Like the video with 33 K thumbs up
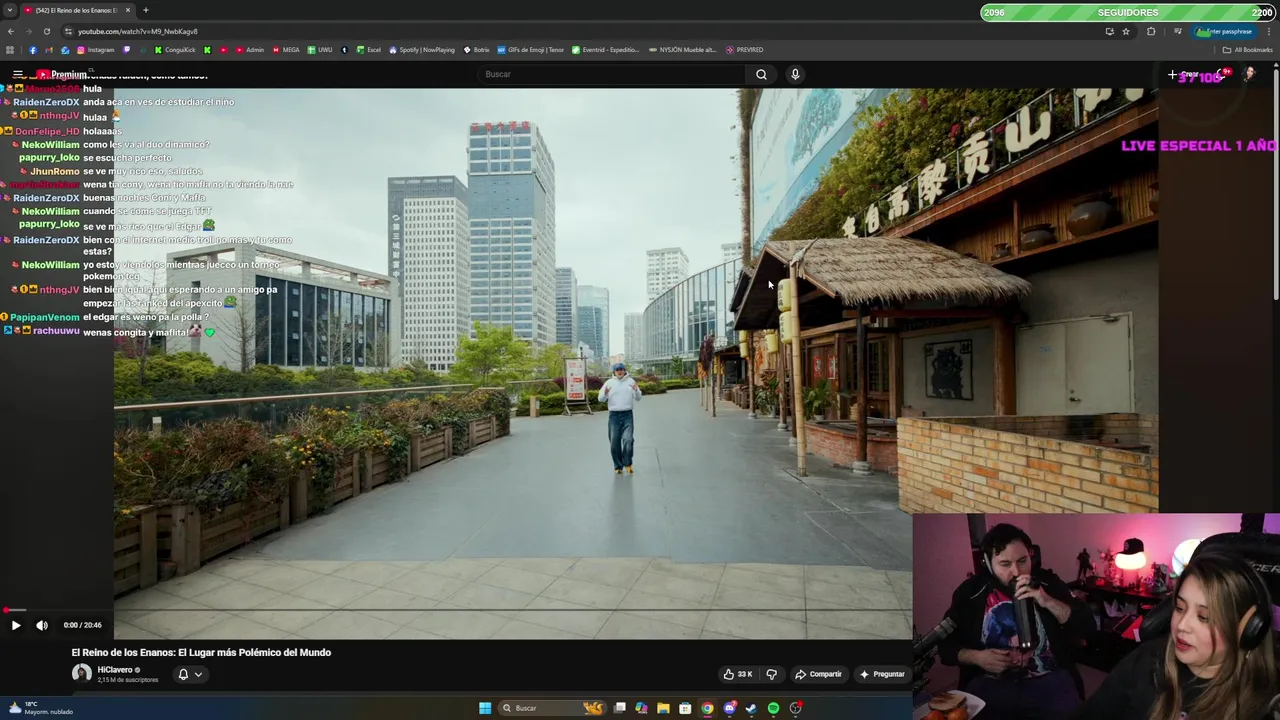 click(738, 674)
